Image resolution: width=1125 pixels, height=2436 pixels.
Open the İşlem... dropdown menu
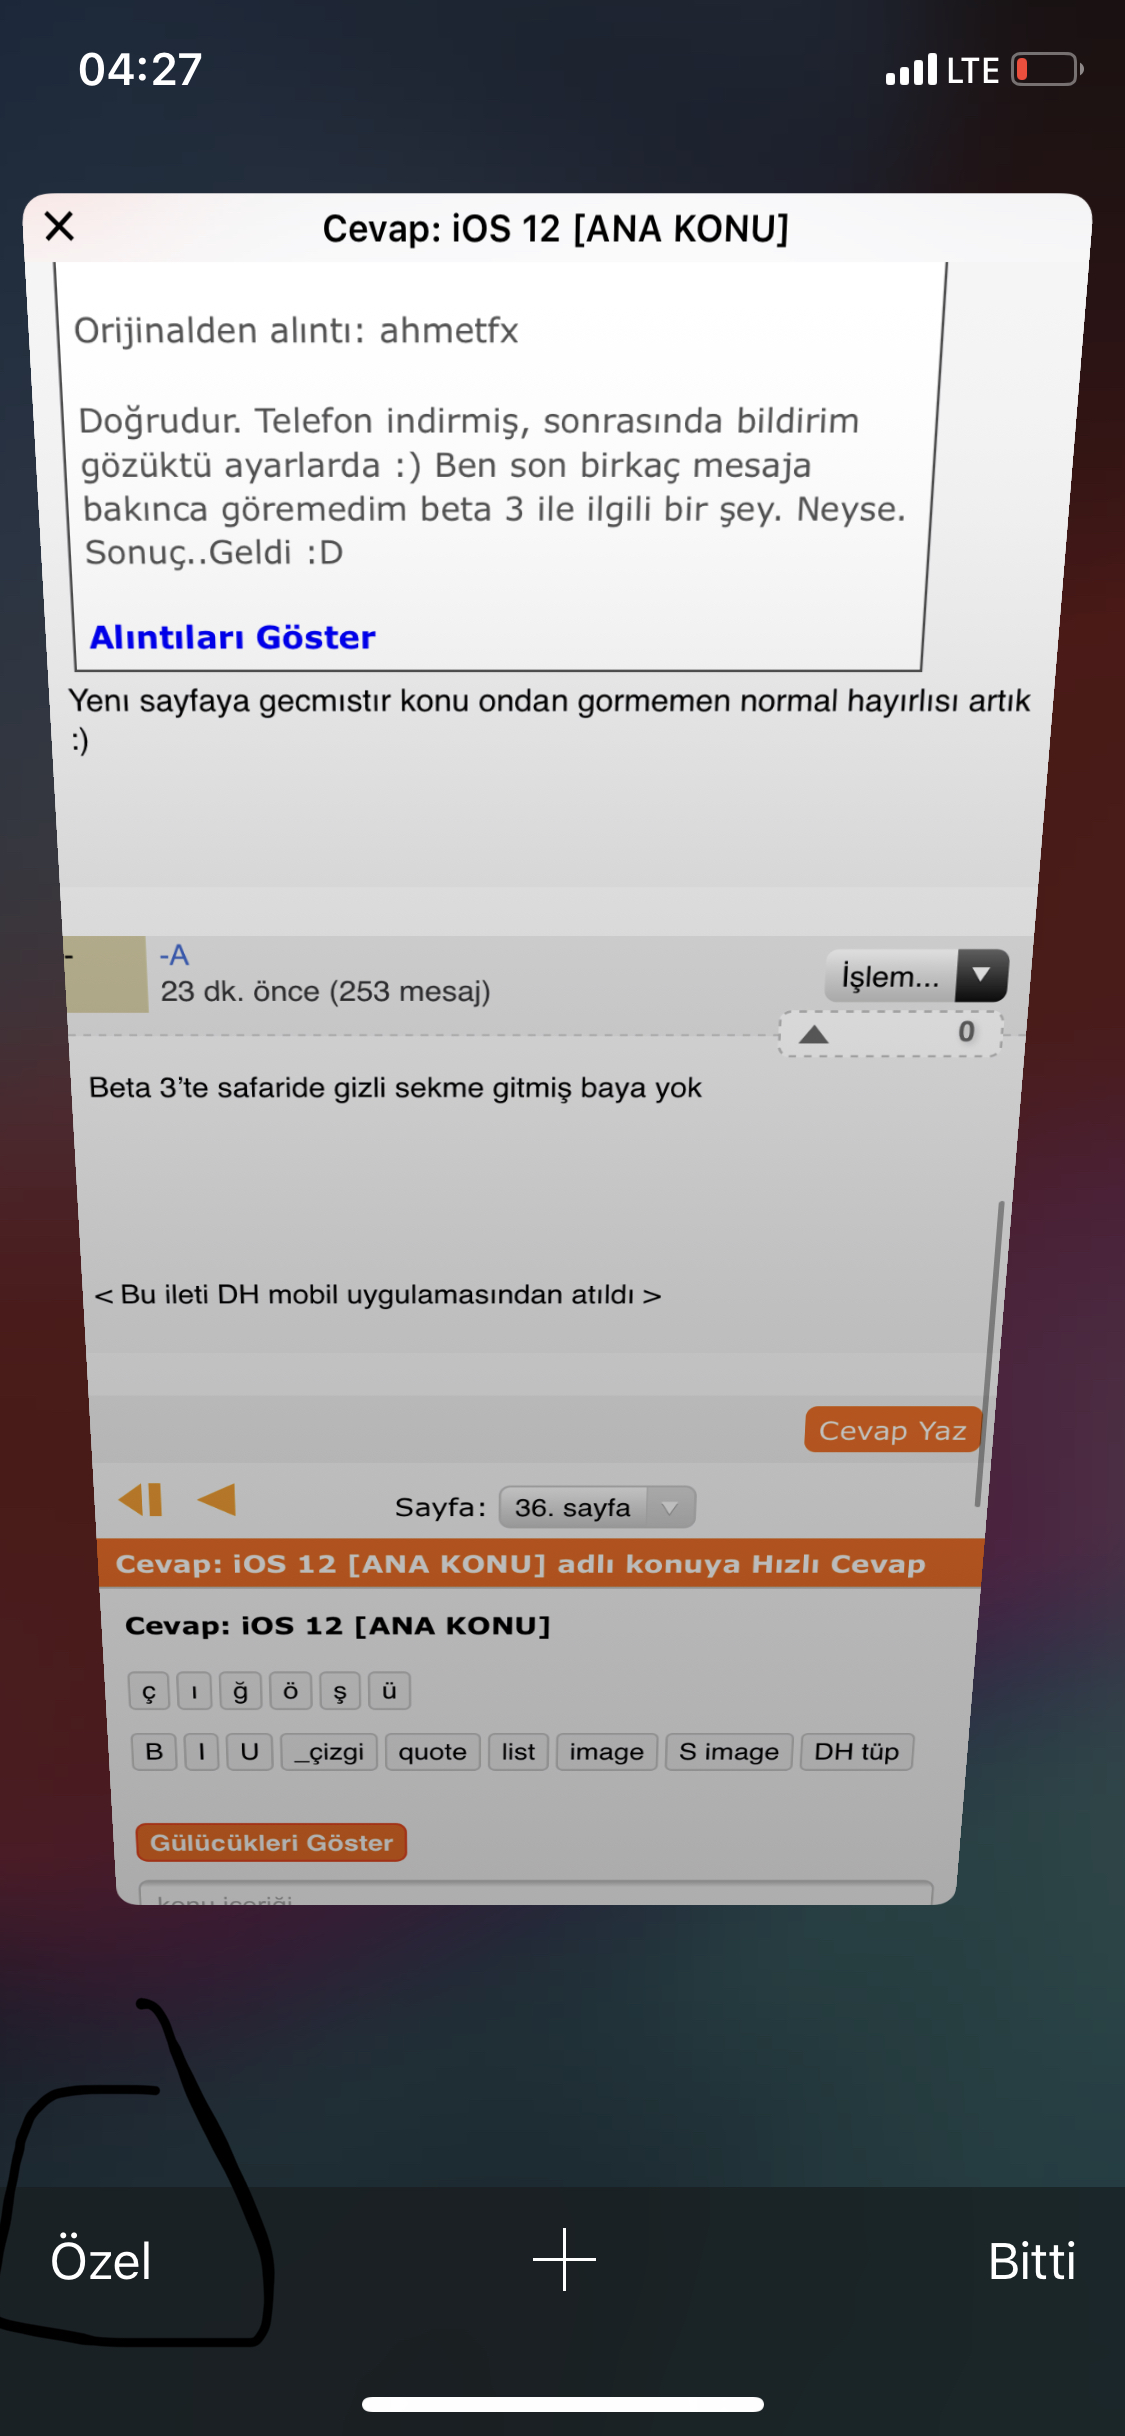(916, 976)
